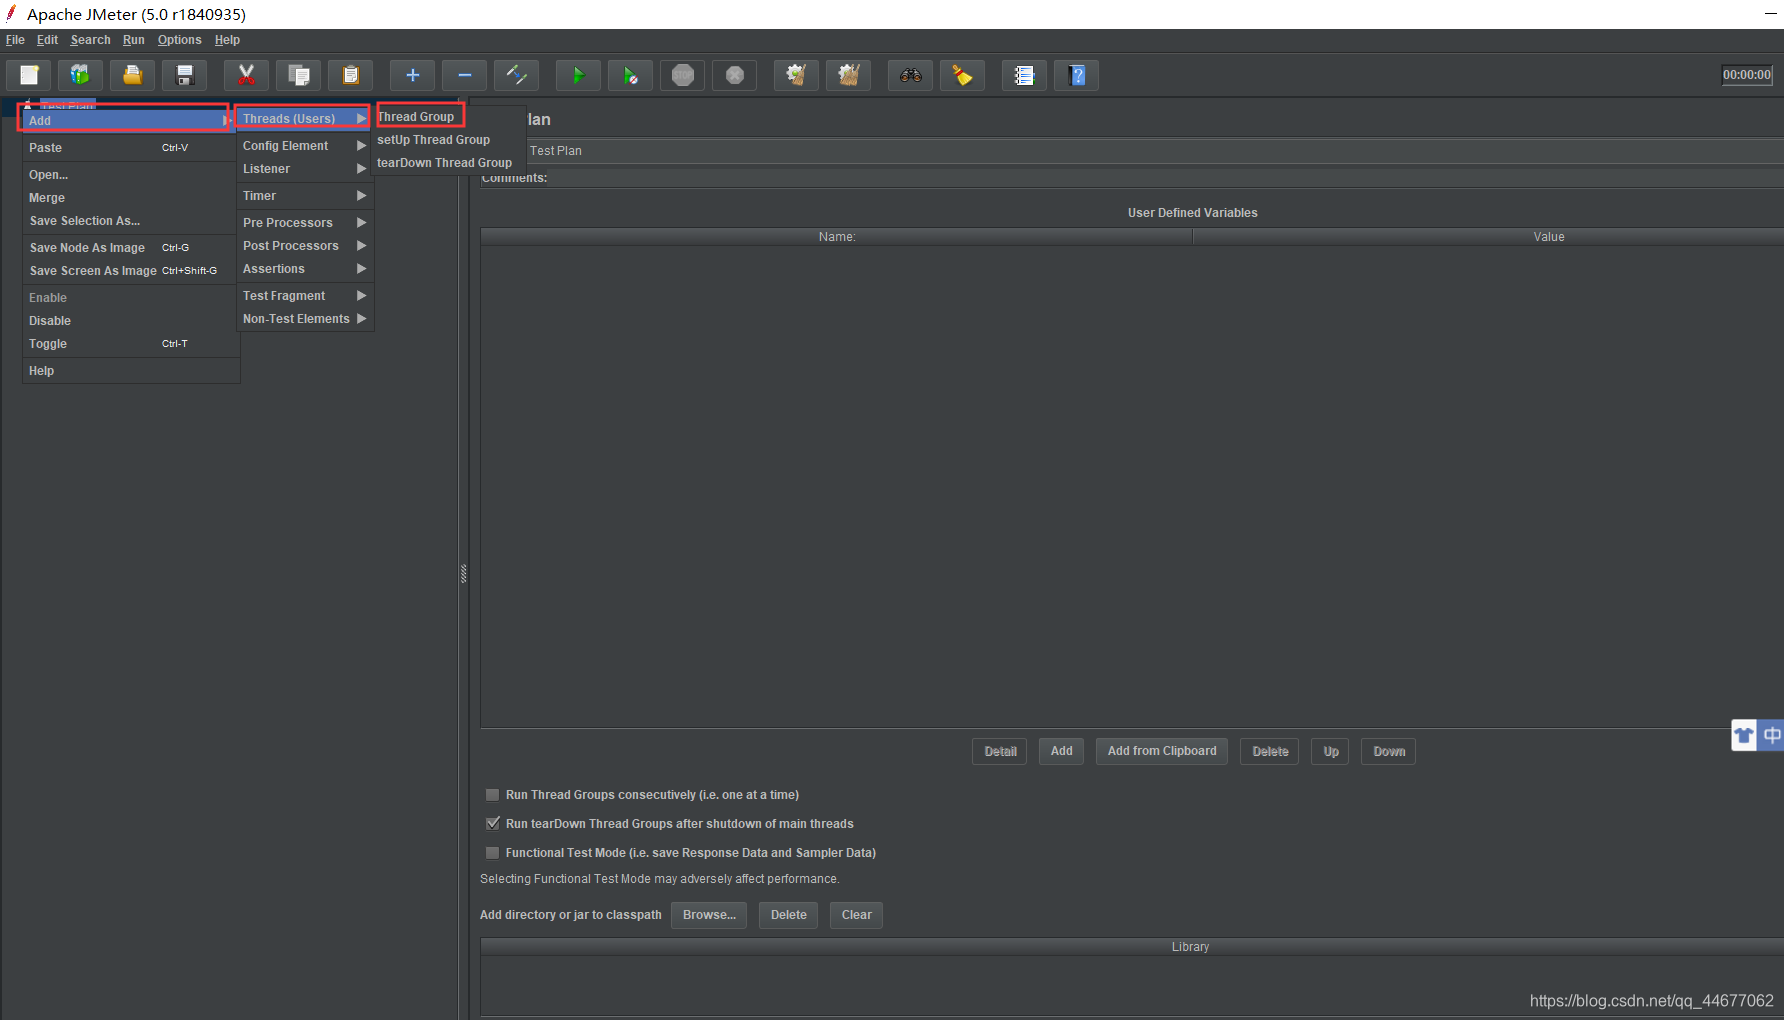Choose Merge in the context menu
This screenshot has width=1784, height=1020.
tap(130, 198)
